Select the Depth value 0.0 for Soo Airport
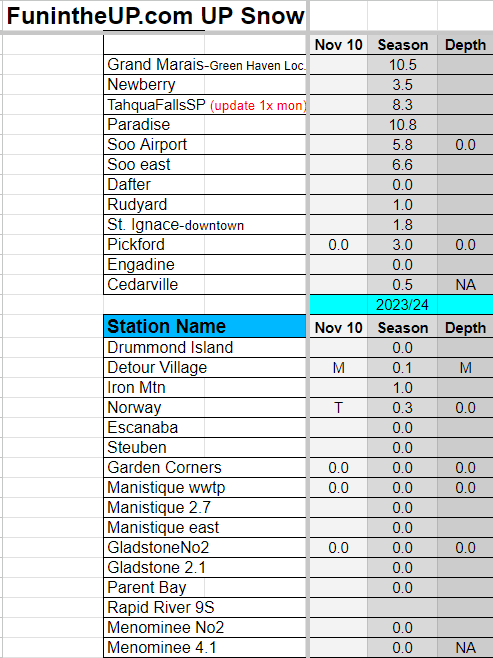Screen dimensions: 493x658 click(x=465, y=144)
